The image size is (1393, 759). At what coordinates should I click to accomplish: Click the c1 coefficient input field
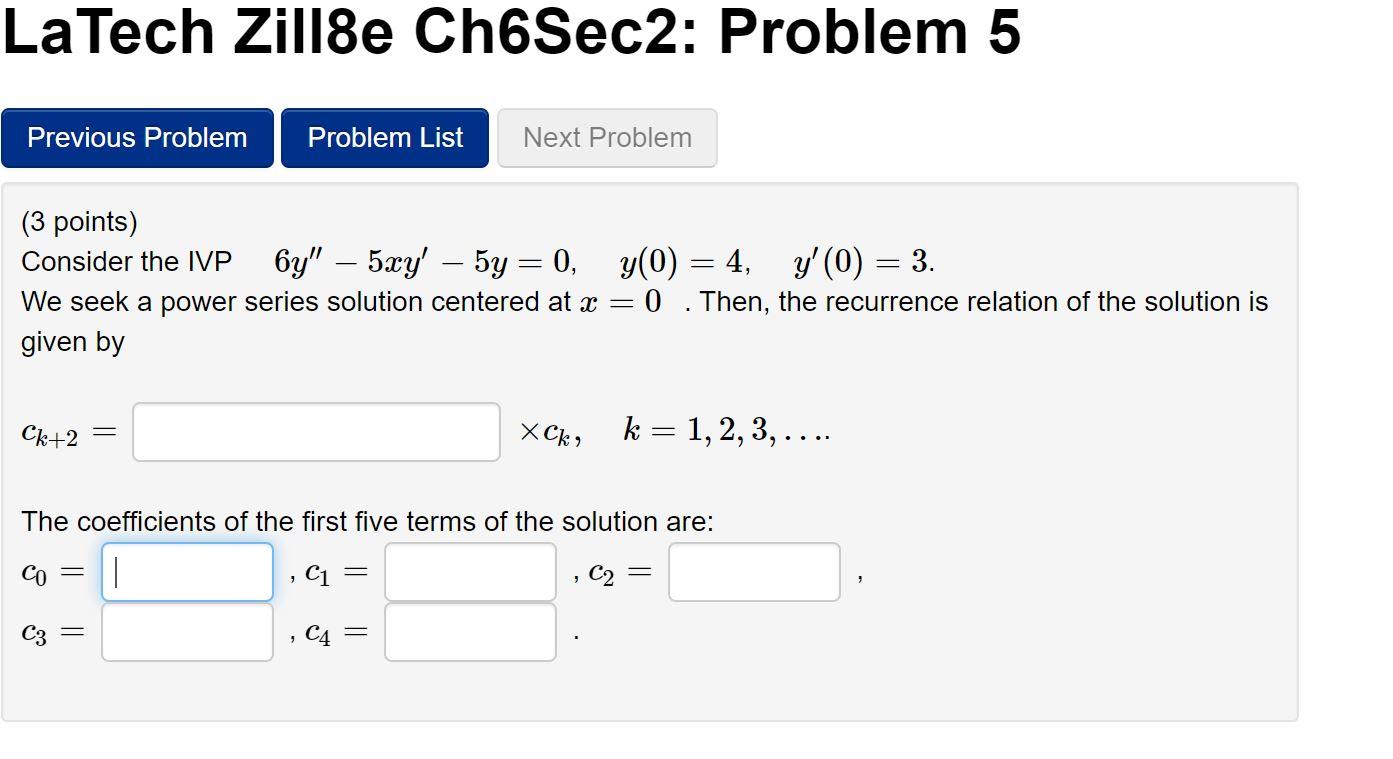click(469, 571)
